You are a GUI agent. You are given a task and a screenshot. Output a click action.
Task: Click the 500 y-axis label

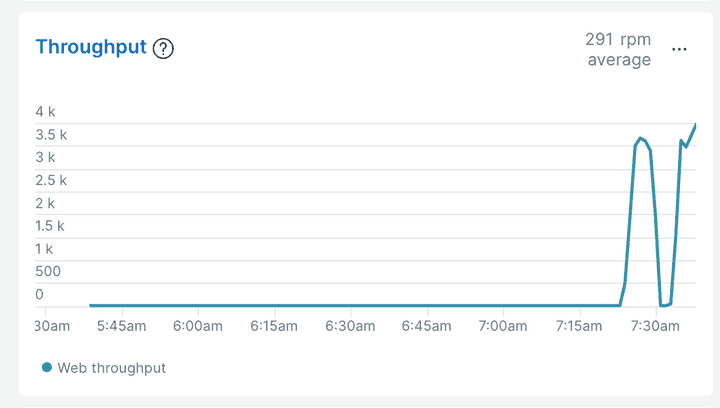click(48, 271)
